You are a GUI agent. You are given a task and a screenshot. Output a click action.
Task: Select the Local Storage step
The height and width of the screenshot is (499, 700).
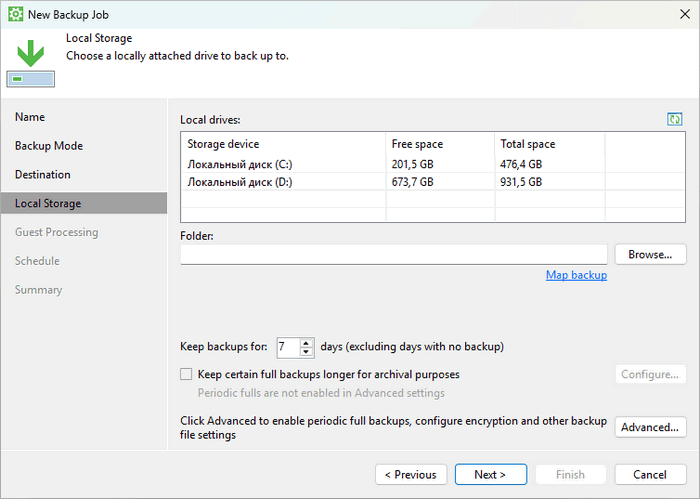pos(48,204)
